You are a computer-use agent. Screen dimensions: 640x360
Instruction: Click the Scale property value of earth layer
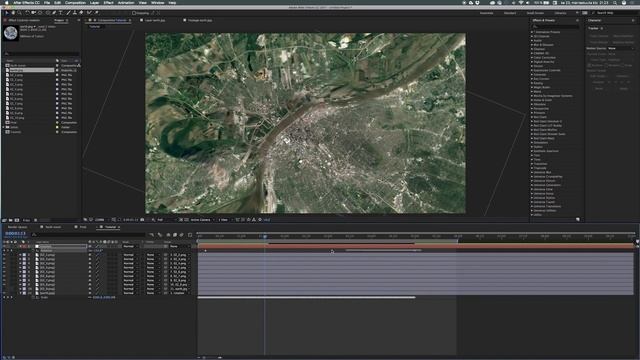pyautogui.click(x=104, y=298)
